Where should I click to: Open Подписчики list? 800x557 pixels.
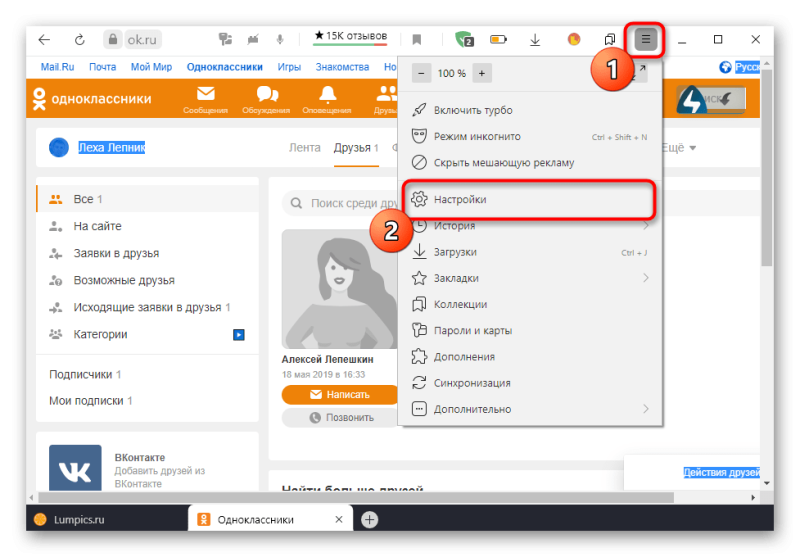(x=85, y=374)
